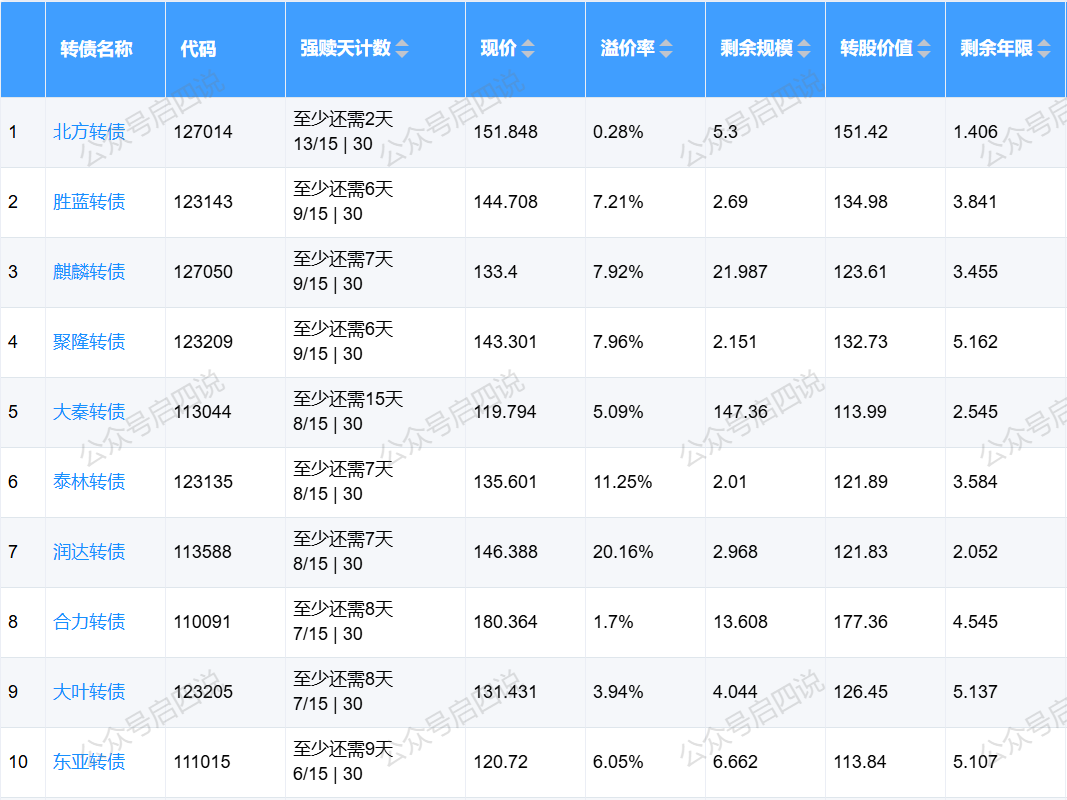Viewport: 1067px width, 800px height.
Task: Open the 合力转债 link
Action: pyautogui.click(x=89, y=622)
